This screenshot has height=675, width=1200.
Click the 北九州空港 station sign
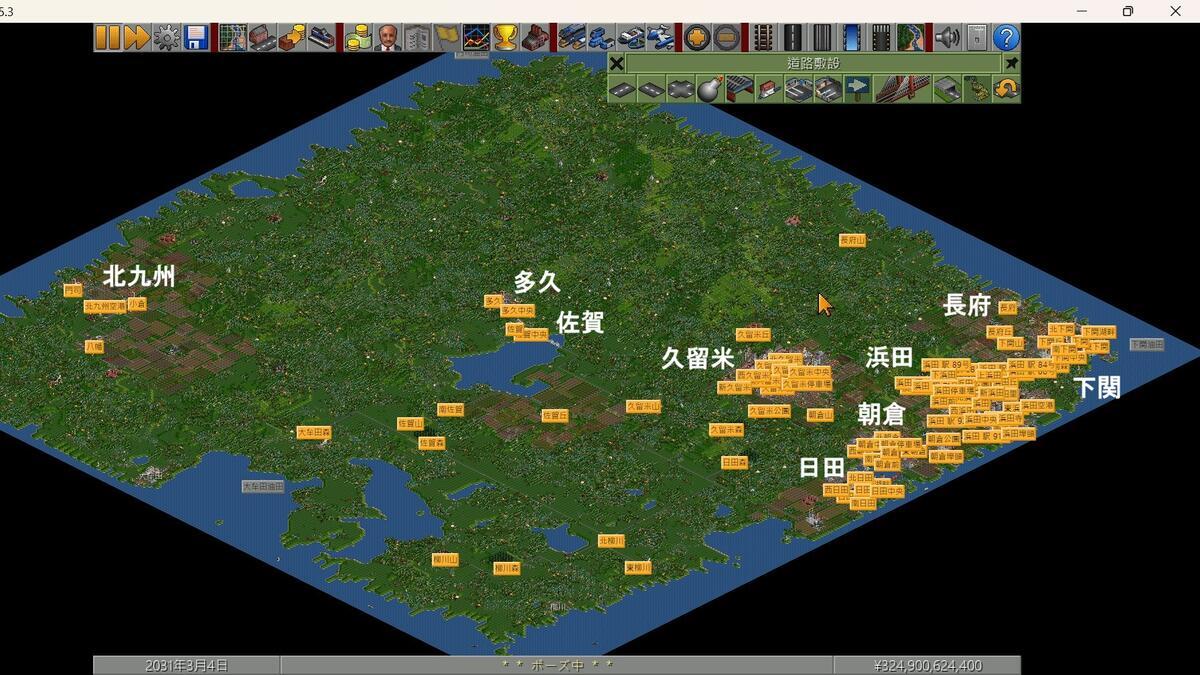[105, 307]
